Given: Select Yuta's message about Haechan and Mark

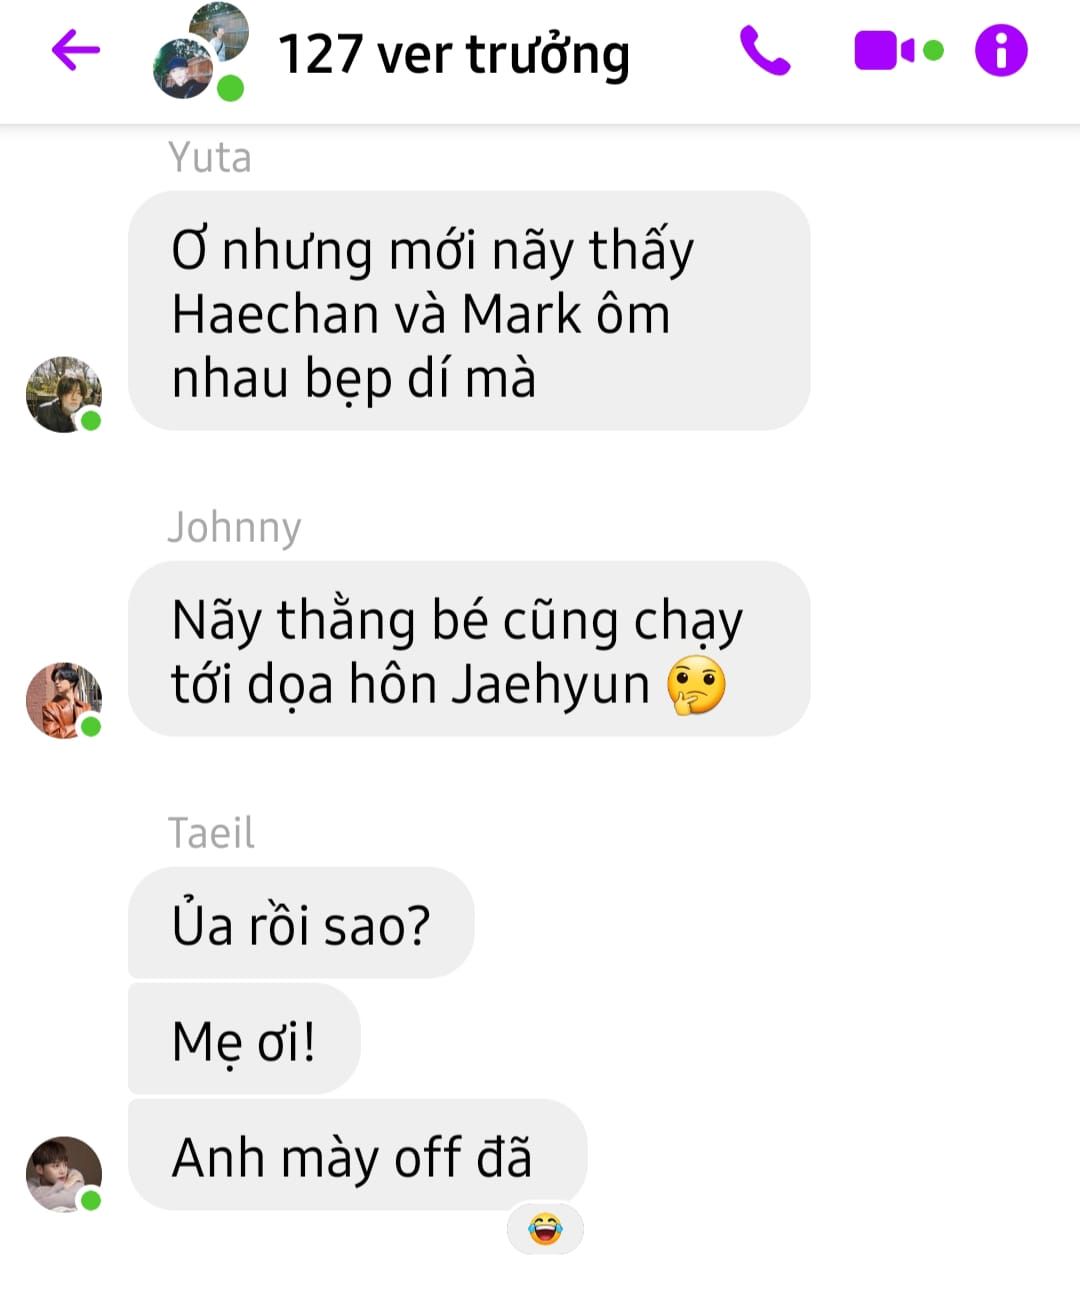Looking at the screenshot, I should tap(469, 311).
